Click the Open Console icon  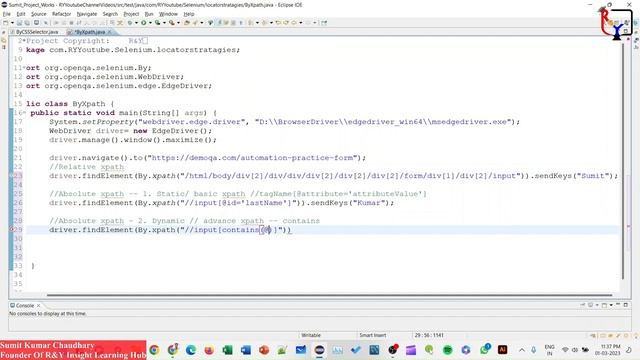coord(604,305)
